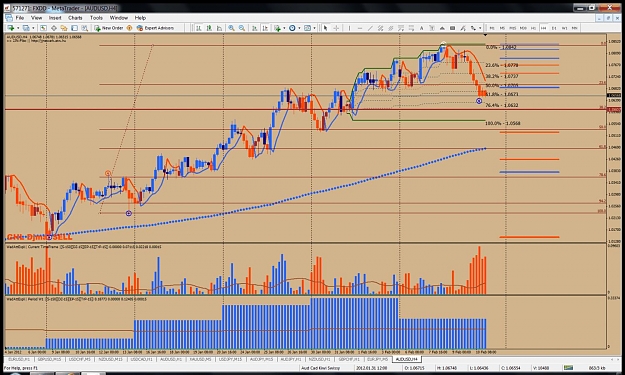
Task: Click the child window restore button
Action: (x=609, y=18)
